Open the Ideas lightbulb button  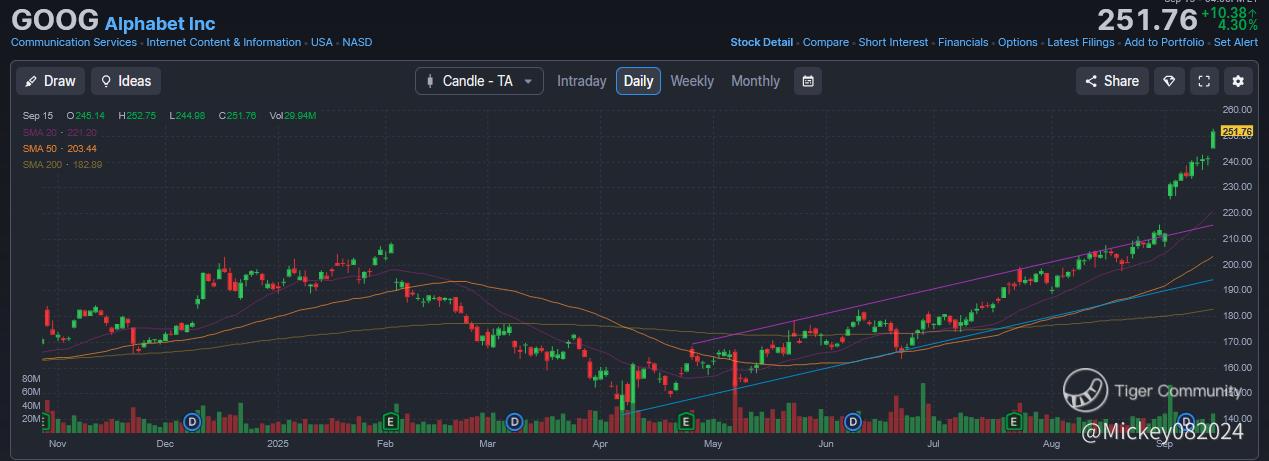tap(126, 81)
